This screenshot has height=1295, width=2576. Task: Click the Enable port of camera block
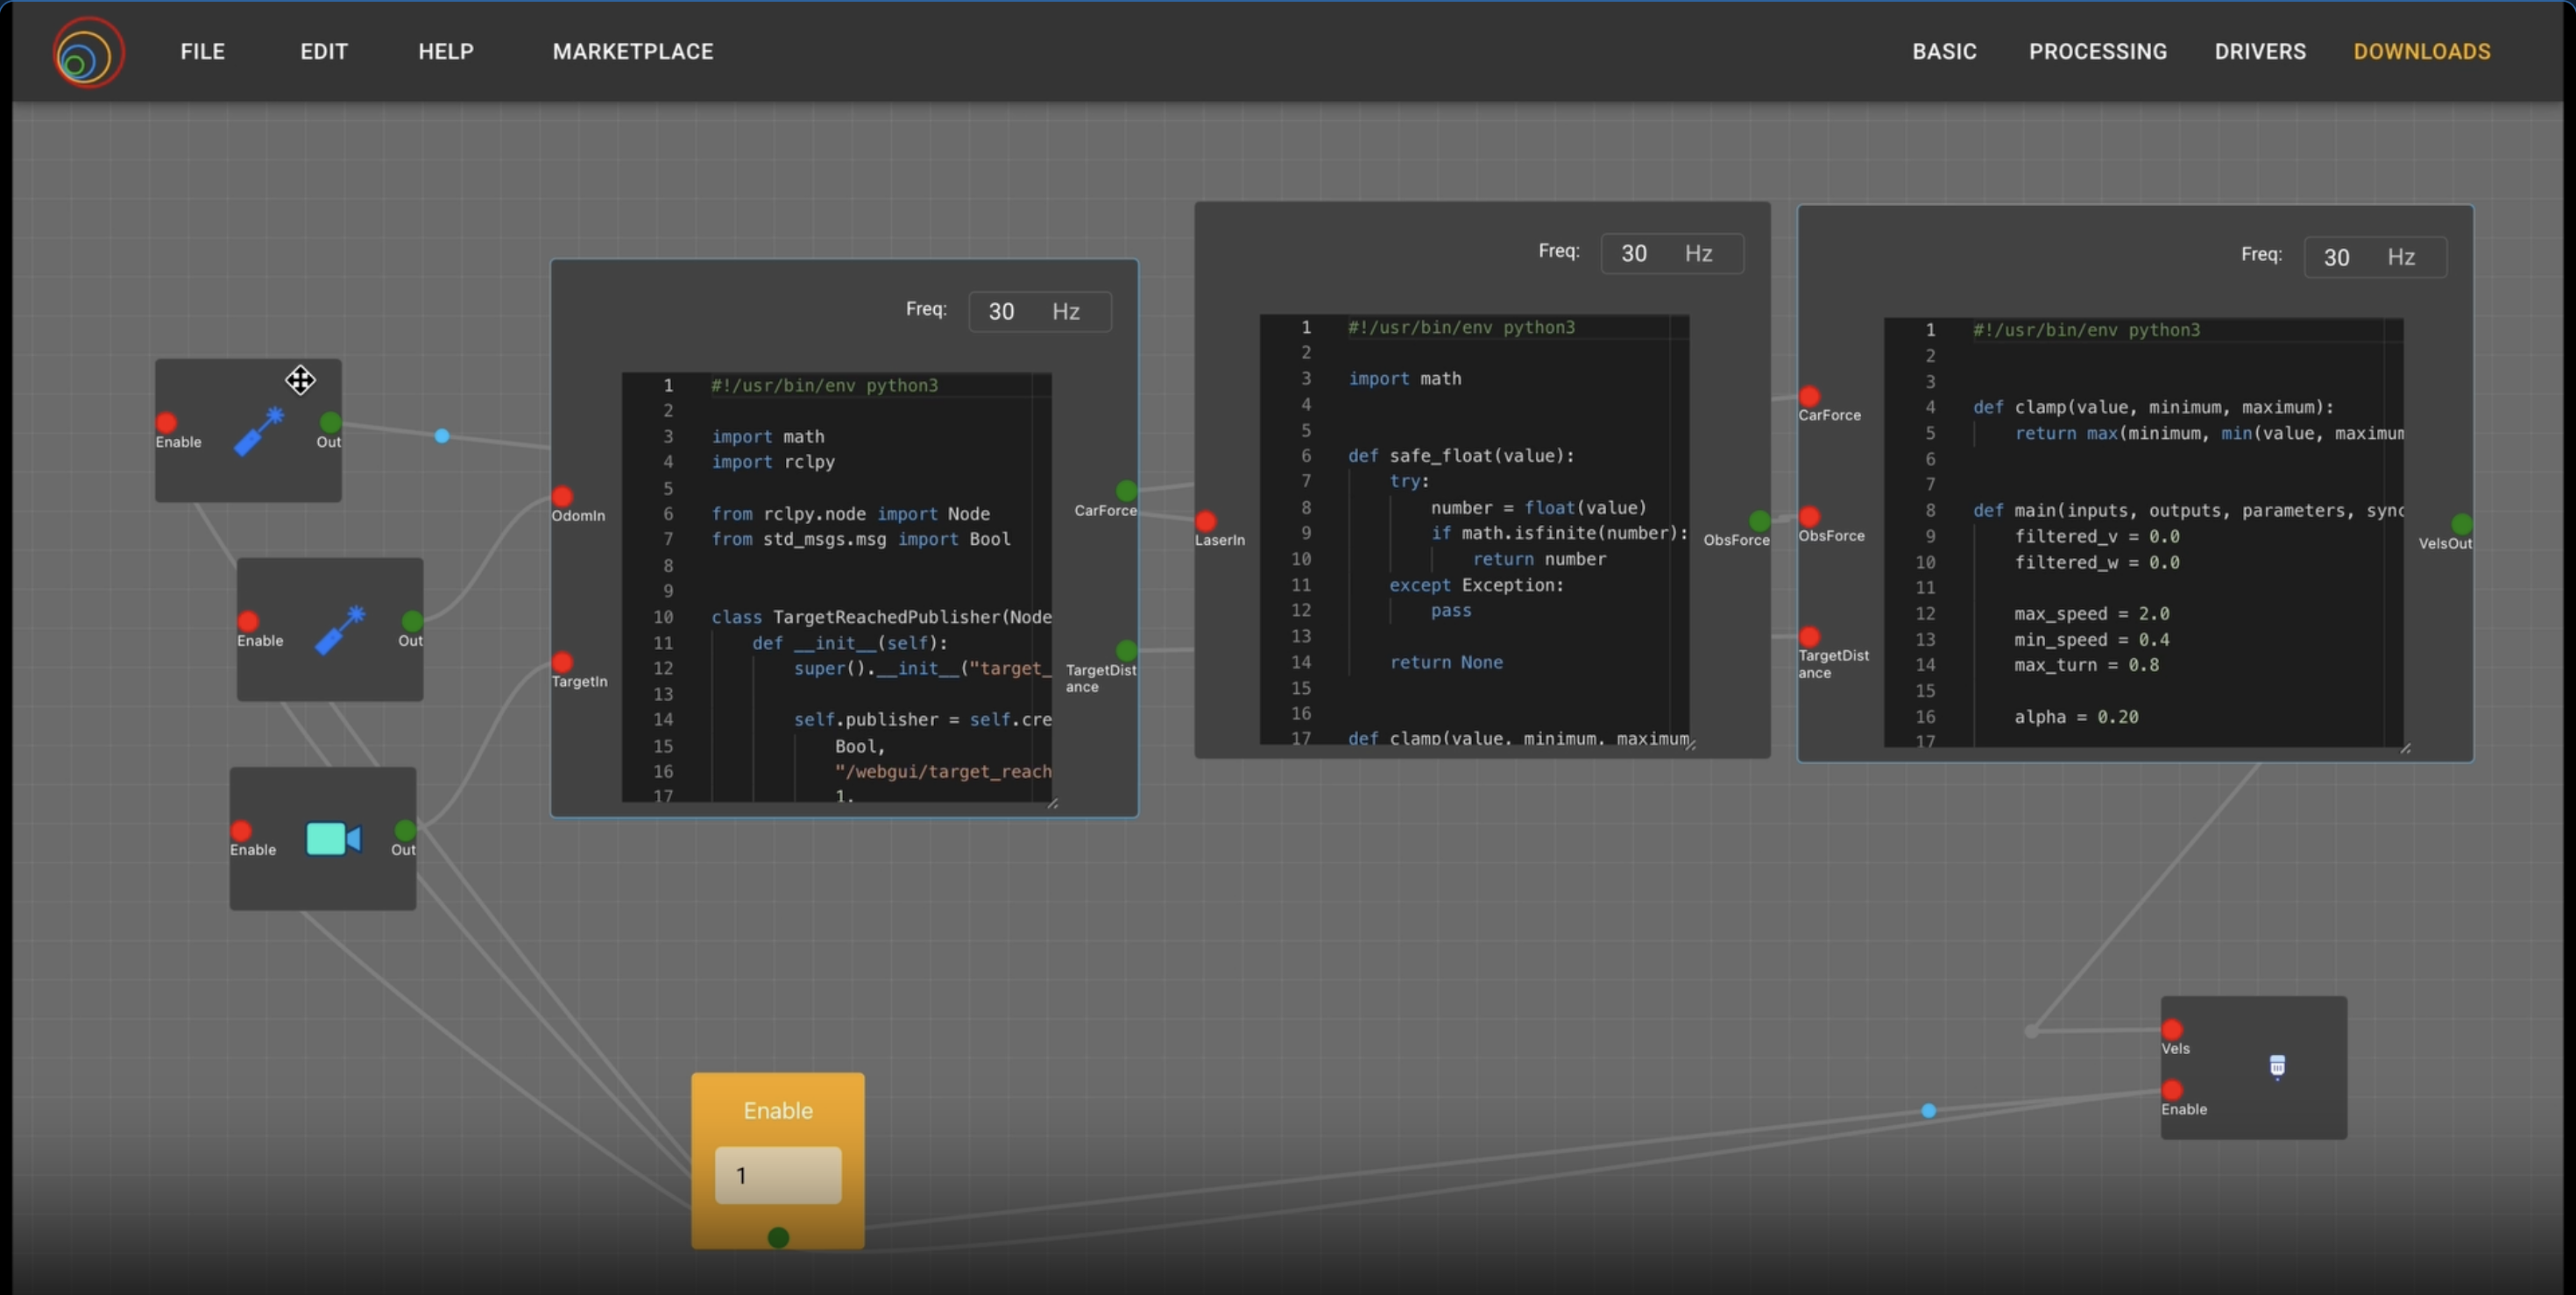click(x=241, y=831)
